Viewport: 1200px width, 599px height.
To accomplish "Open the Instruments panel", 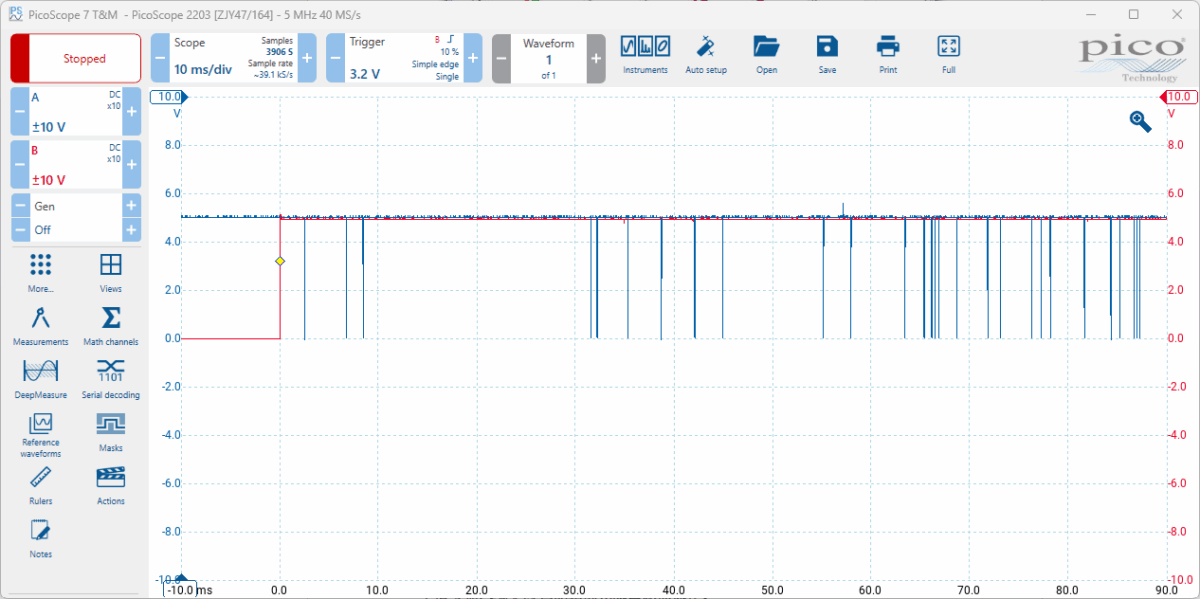I will (645, 55).
